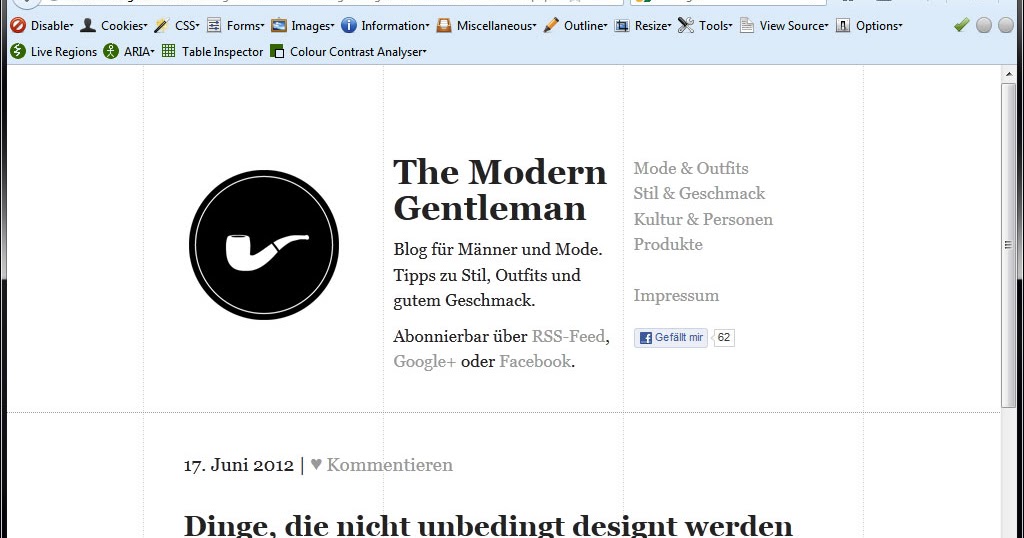Click the CSS pencil icon

[x=162, y=25]
